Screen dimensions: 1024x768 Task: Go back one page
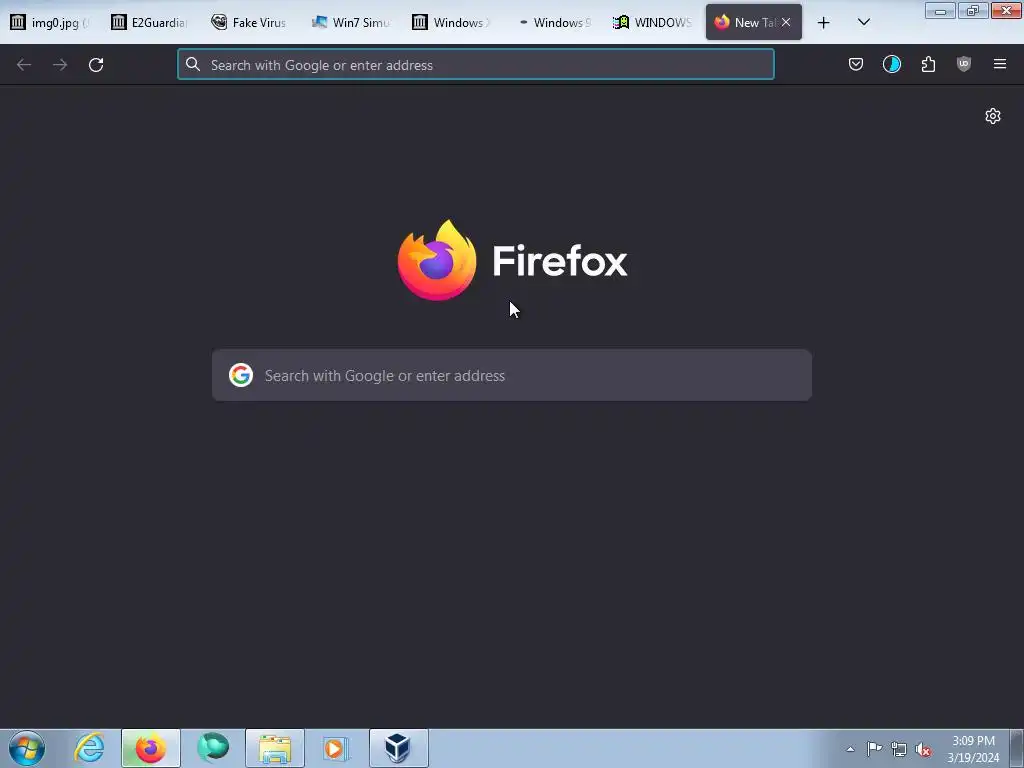click(24, 65)
